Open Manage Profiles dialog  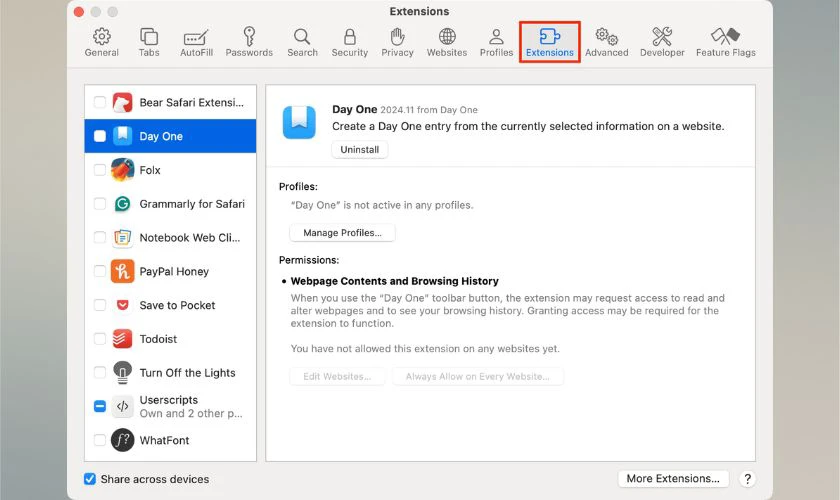coord(342,233)
